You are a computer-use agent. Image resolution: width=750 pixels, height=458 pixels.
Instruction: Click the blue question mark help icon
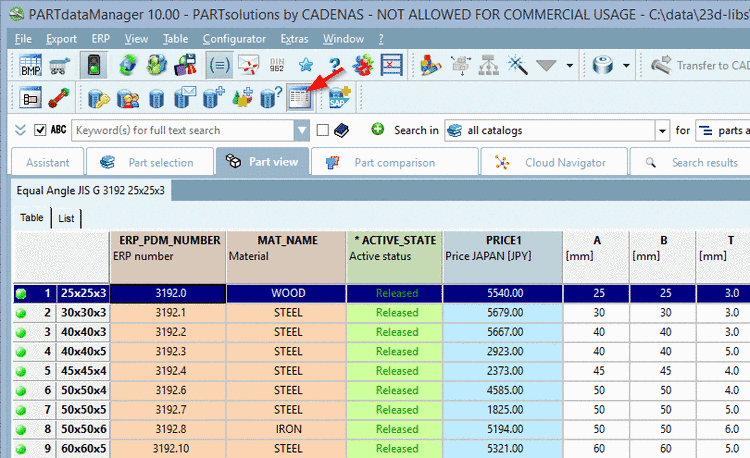click(335, 65)
